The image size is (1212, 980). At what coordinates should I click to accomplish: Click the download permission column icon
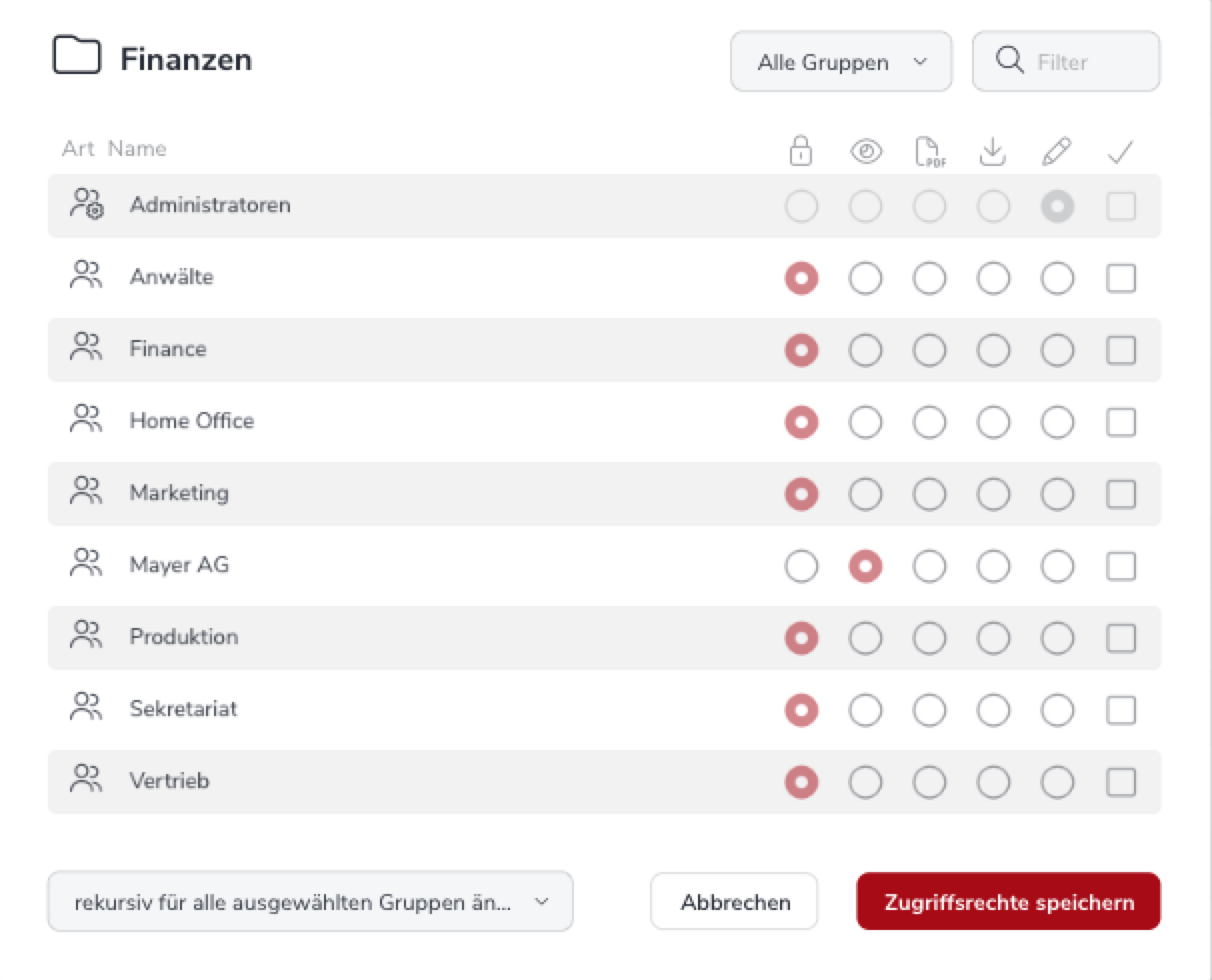click(992, 151)
